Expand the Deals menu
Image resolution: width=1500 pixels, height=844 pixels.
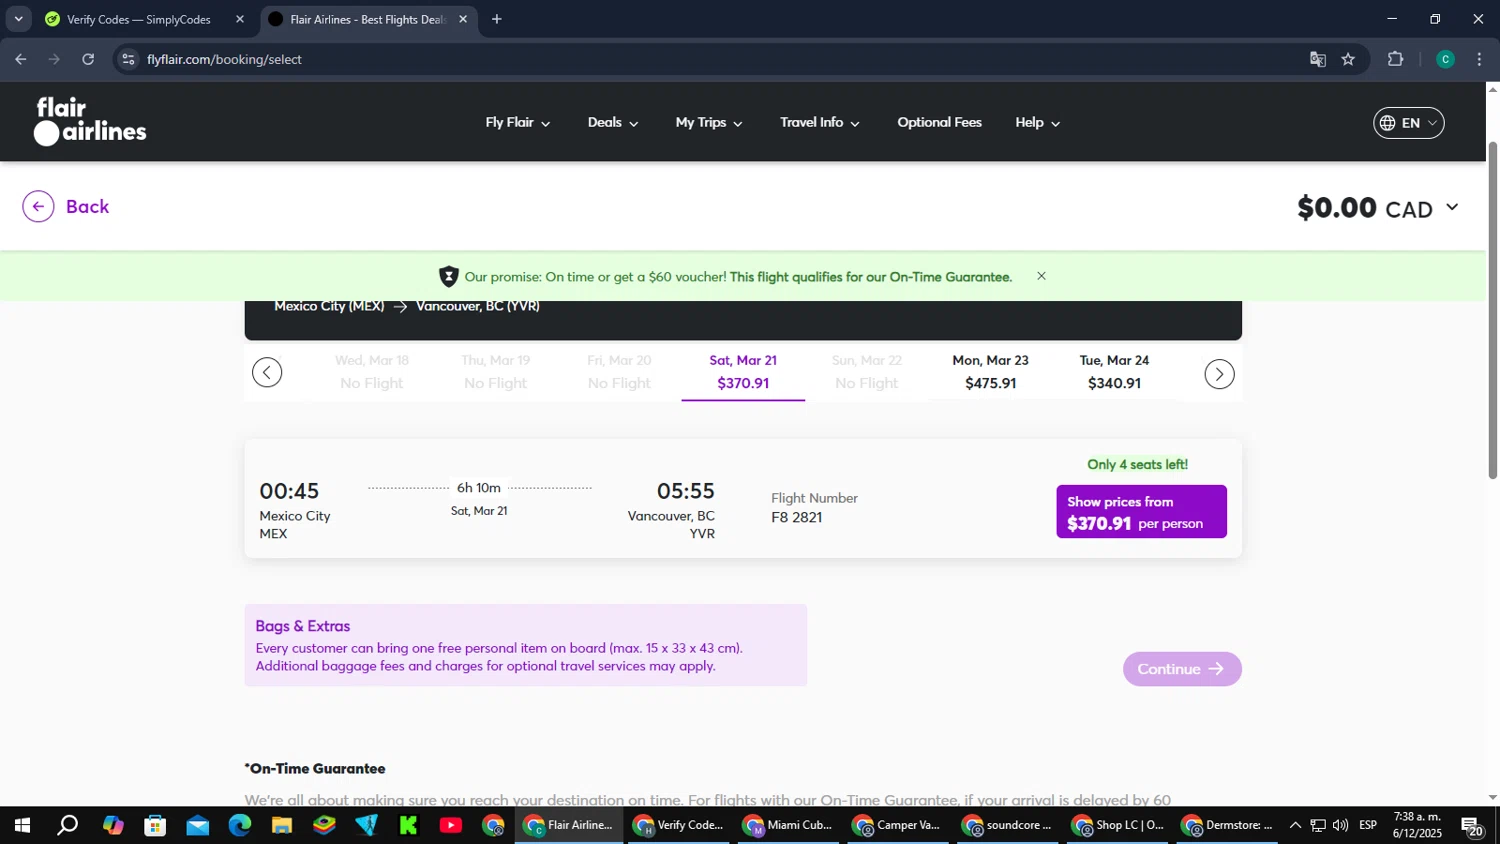tap(613, 123)
